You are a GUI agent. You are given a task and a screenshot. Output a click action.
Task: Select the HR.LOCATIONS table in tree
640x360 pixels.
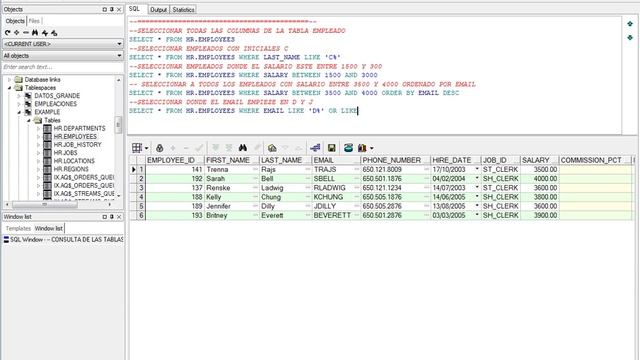click(x=74, y=161)
